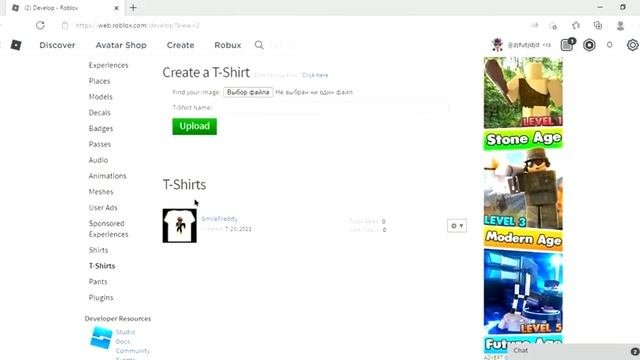Open the Robux menu item

tap(228, 45)
